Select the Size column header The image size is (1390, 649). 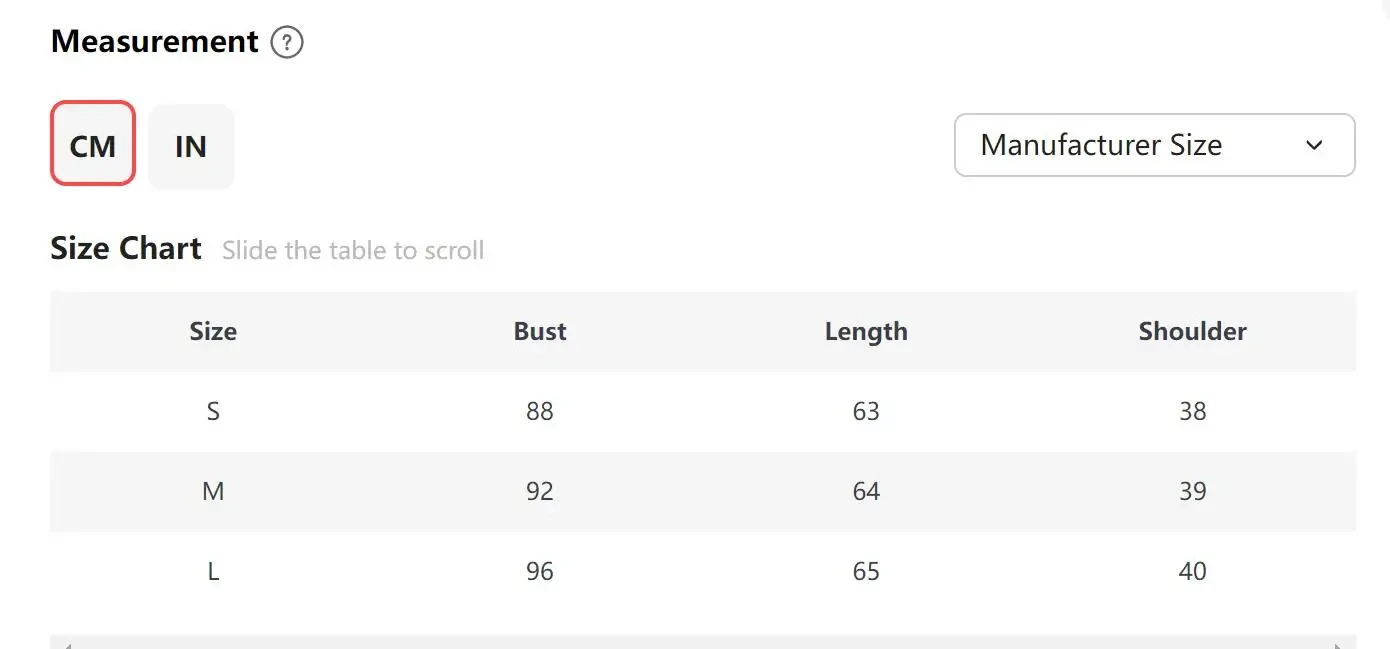tap(213, 332)
